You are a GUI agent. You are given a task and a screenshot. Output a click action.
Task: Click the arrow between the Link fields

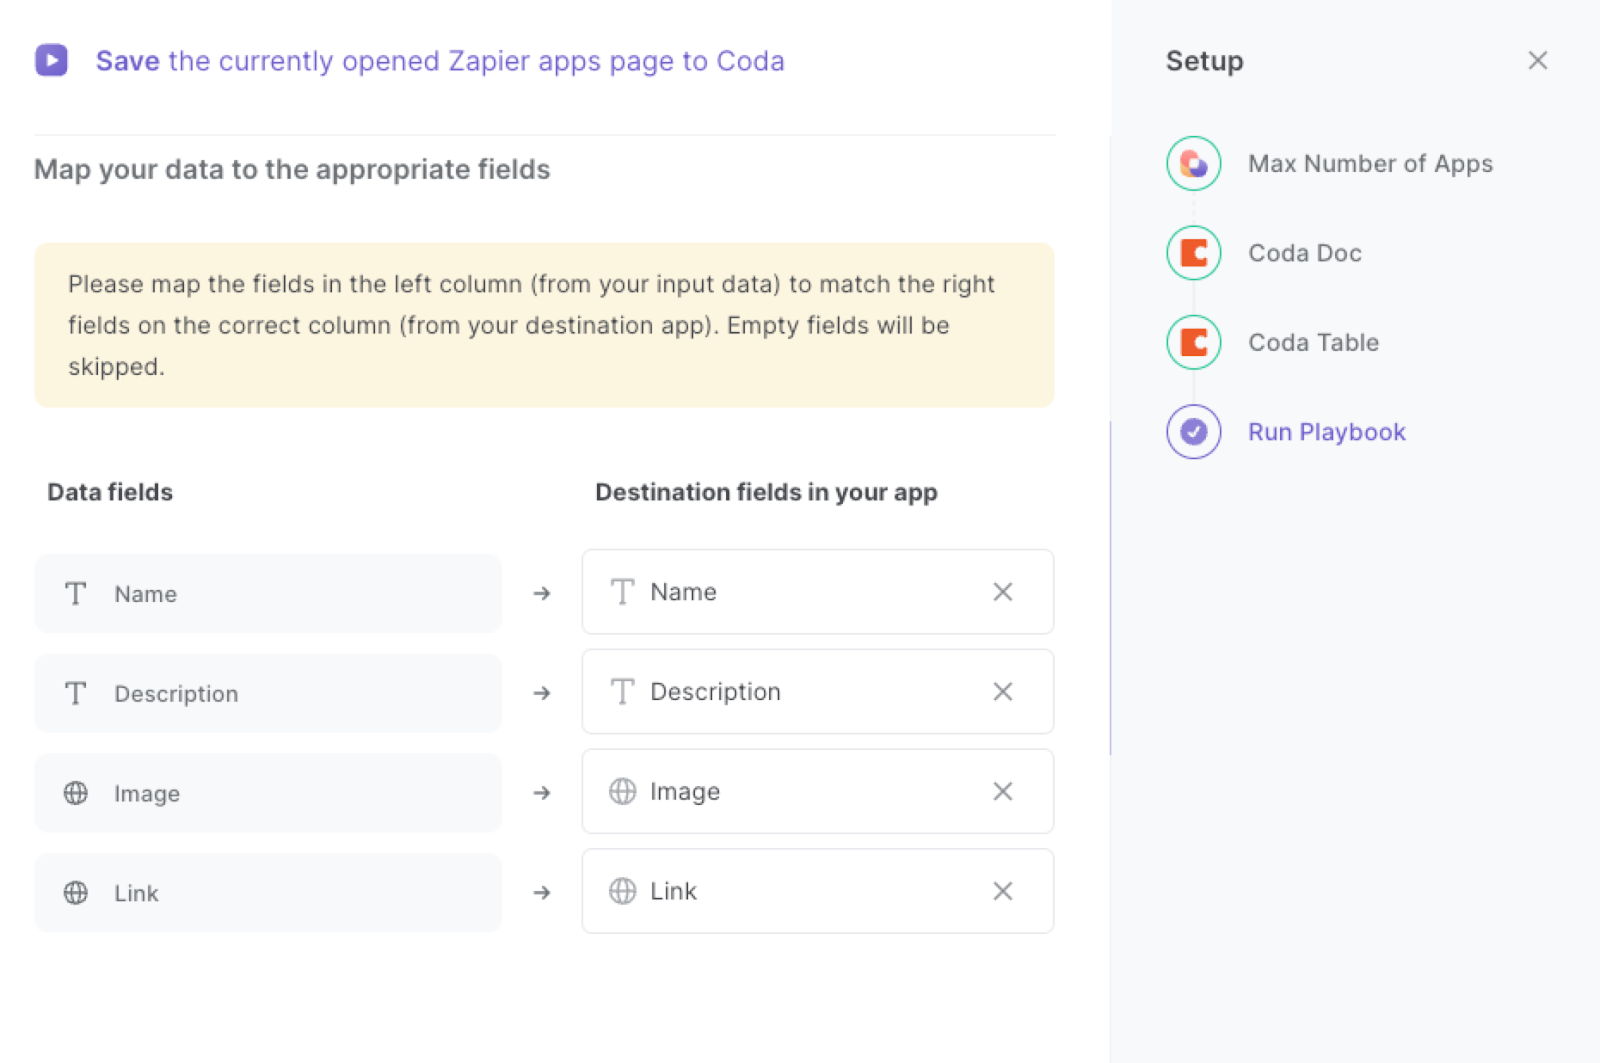click(542, 892)
